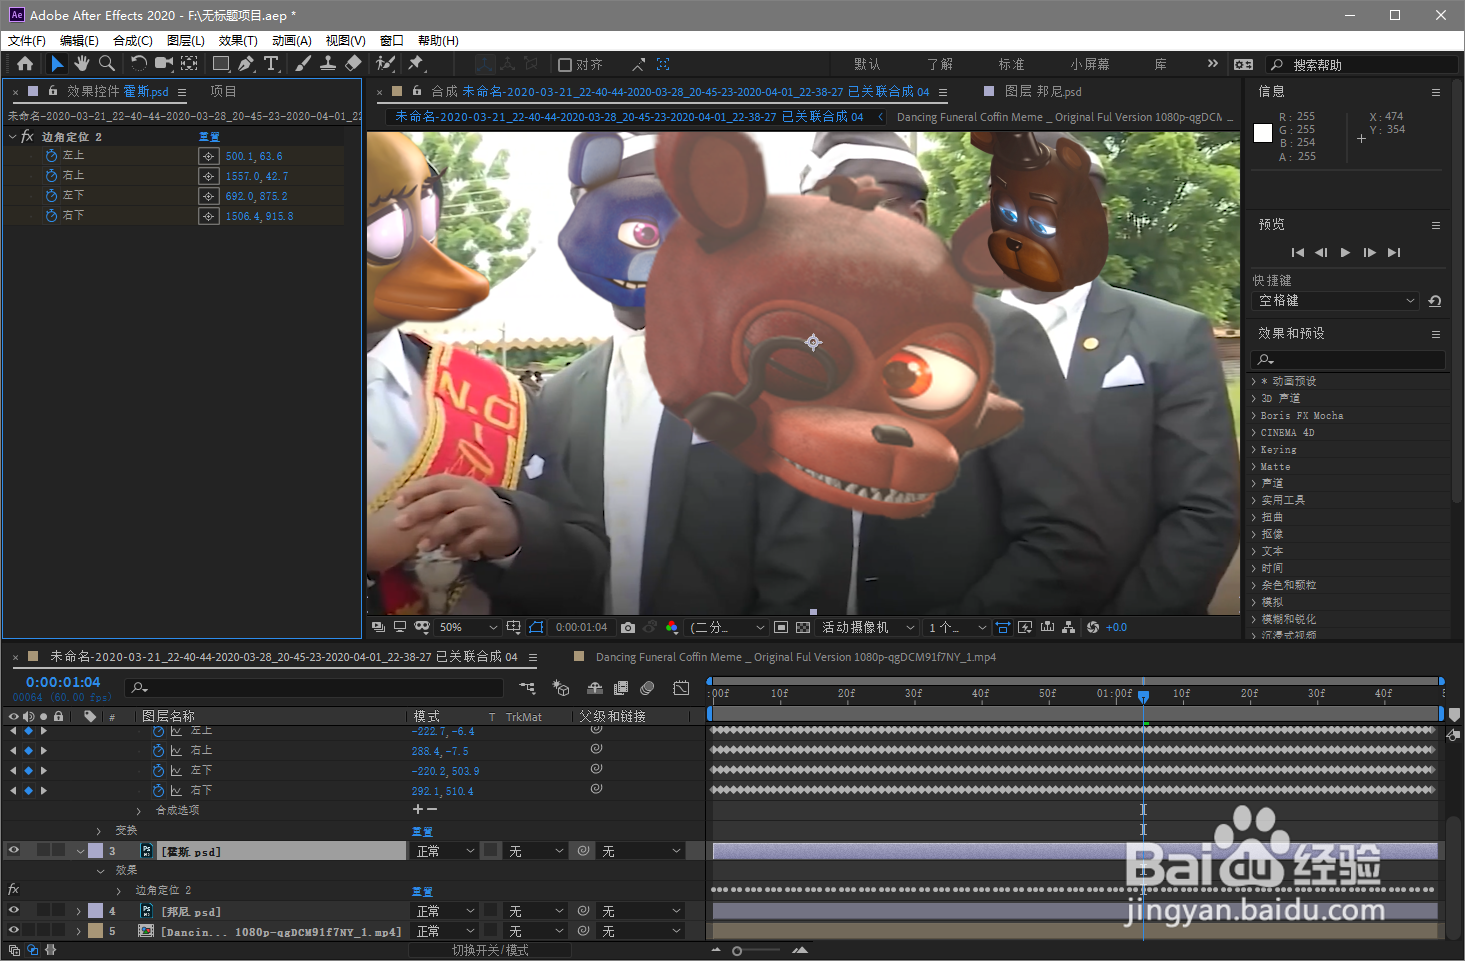Hide the 邦尼.psd layer
Viewport: 1465px width, 961px height.
14,911
